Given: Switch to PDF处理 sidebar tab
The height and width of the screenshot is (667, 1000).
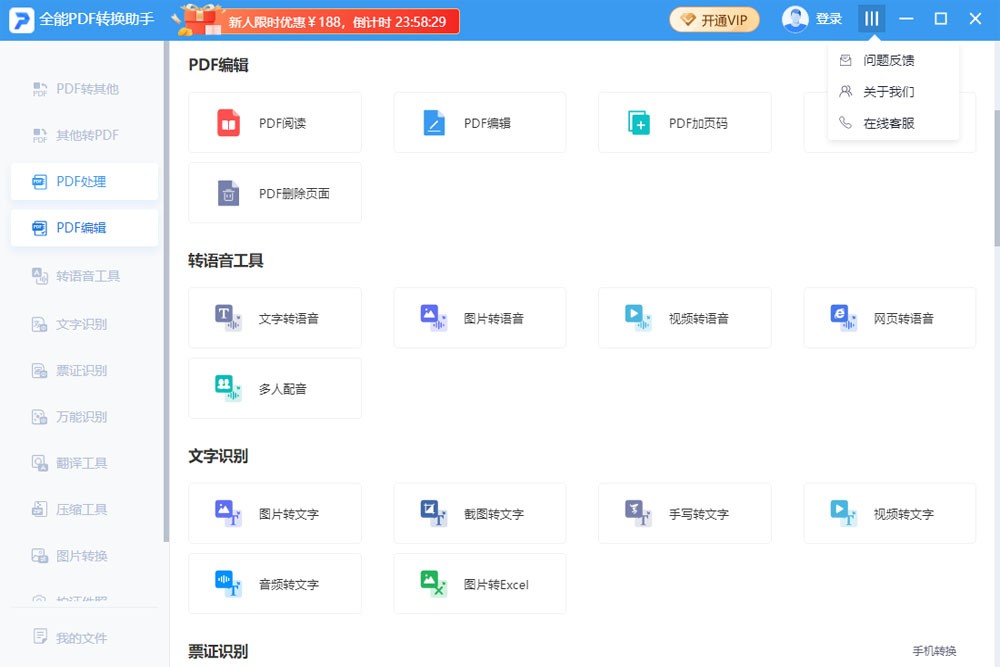Looking at the screenshot, I should pos(84,181).
